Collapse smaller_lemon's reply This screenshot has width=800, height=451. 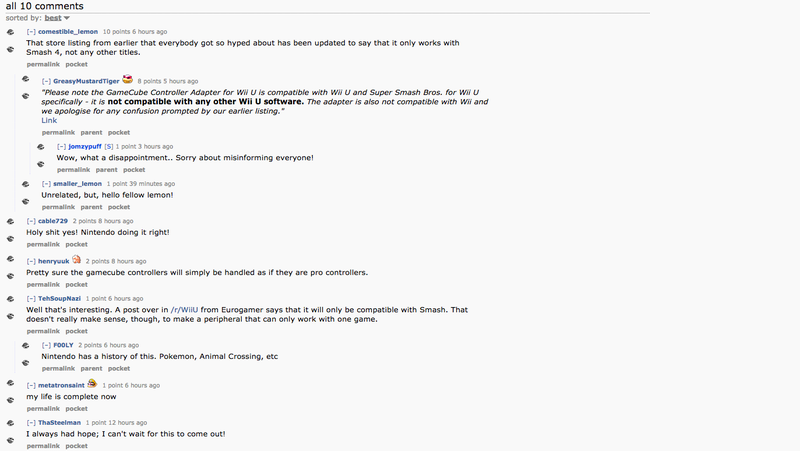[46, 184]
